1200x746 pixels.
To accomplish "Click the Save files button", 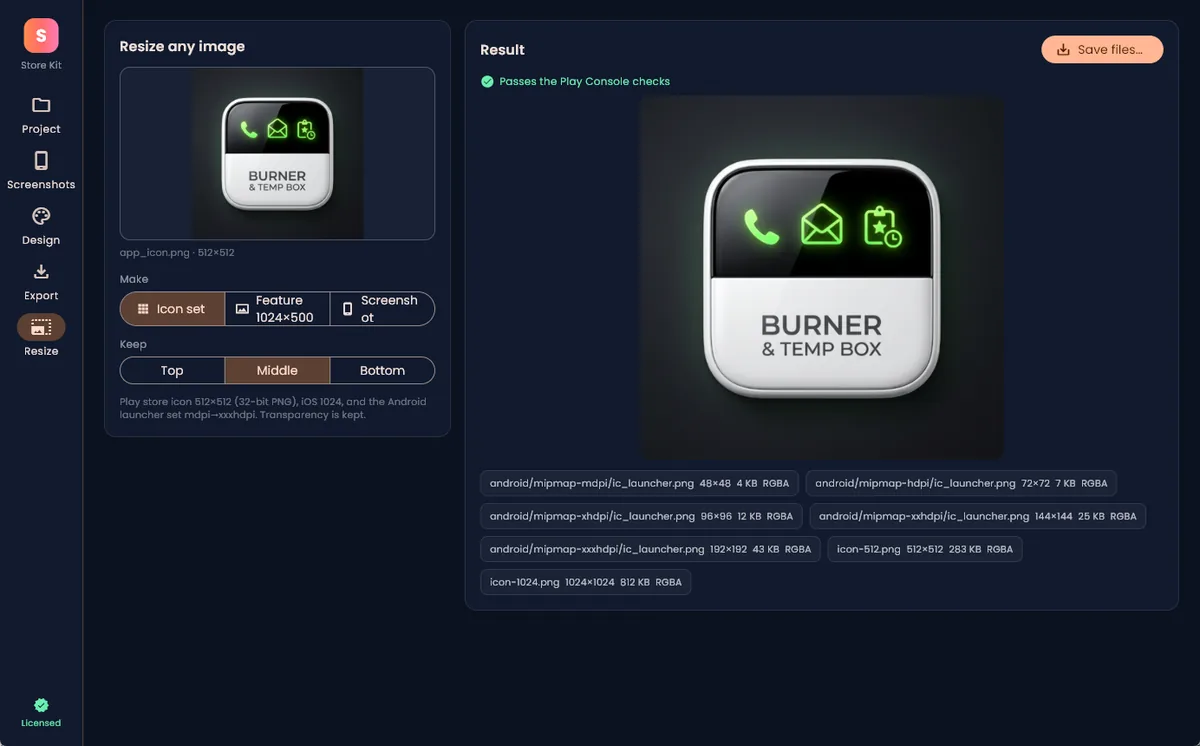I will click(x=1102, y=50).
